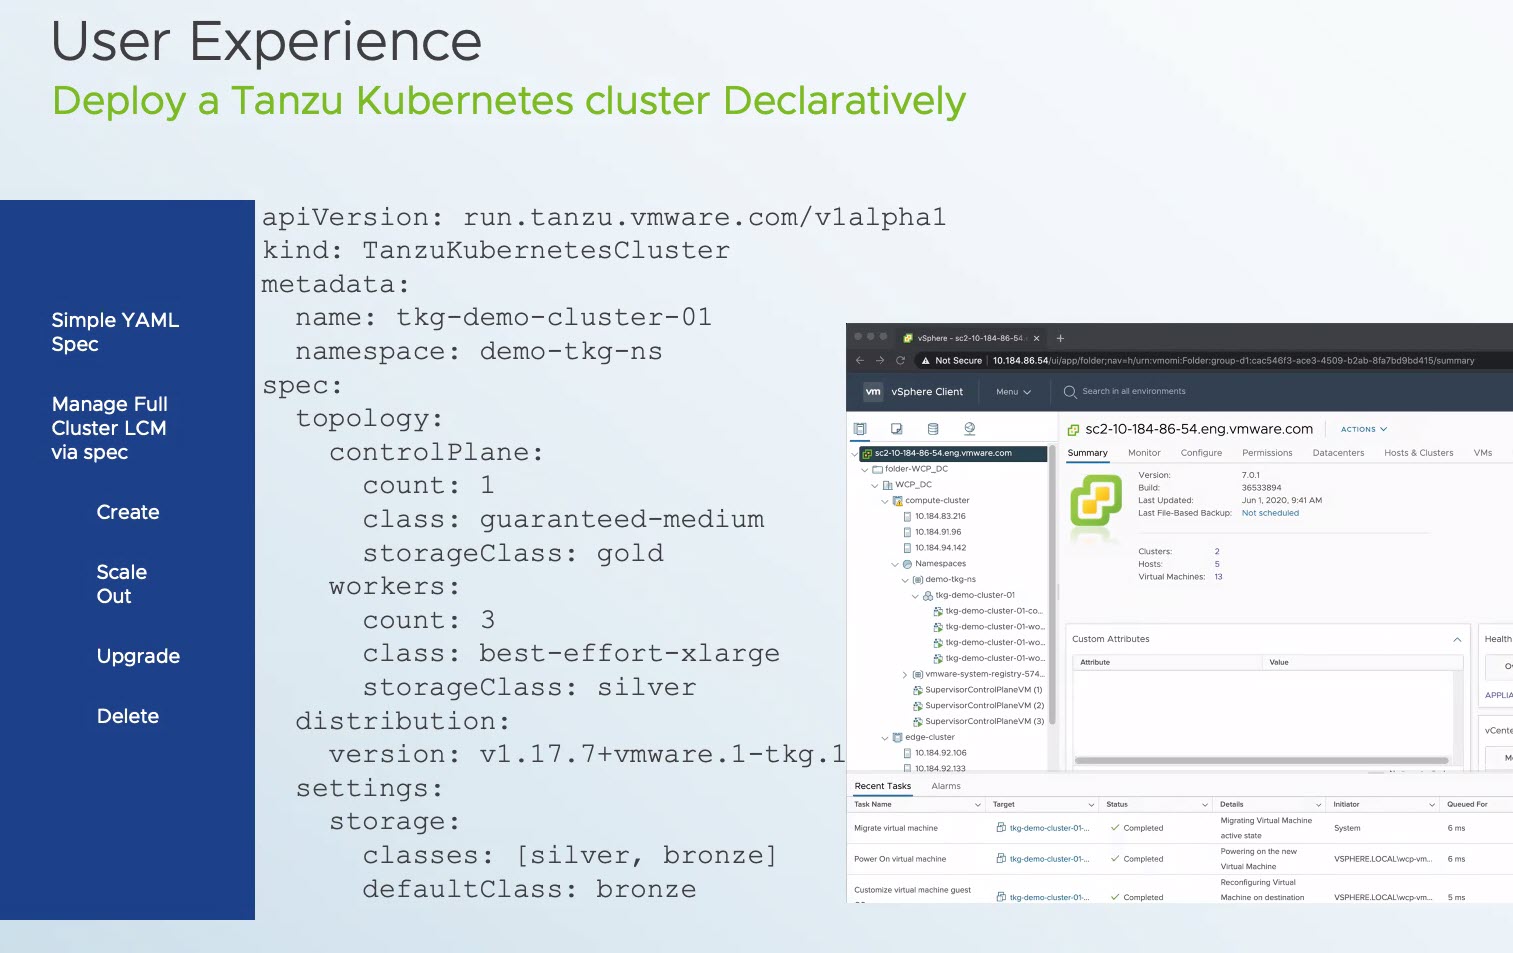Screen dimensions: 1513x953
Task: Open target link for Migrate virtual machine task
Action: click(1048, 828)
